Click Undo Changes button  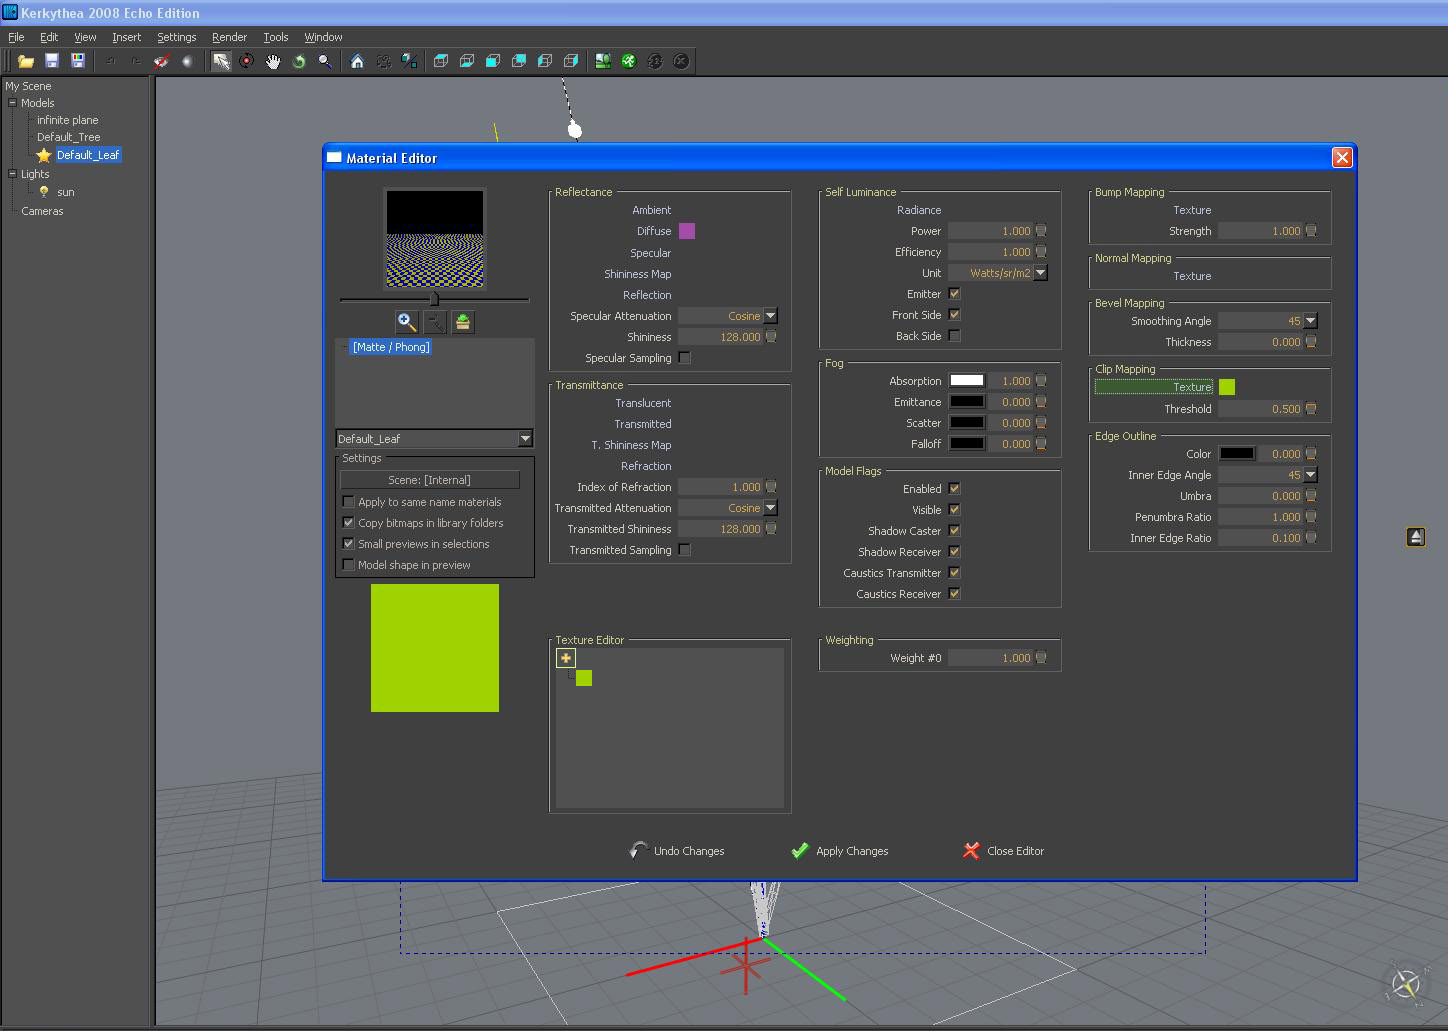point(677,851)
